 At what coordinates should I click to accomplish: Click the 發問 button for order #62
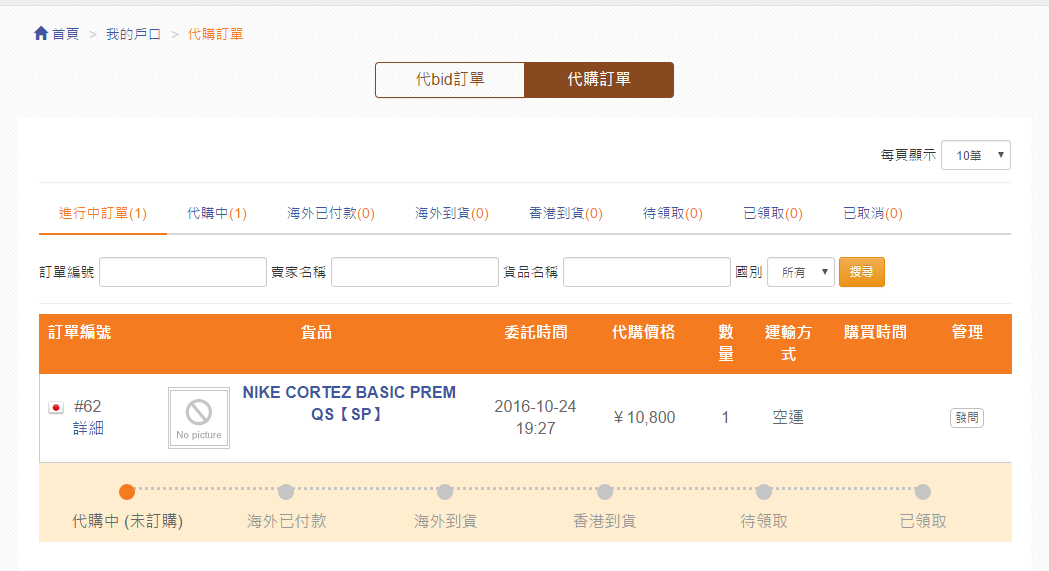point(967,418)
